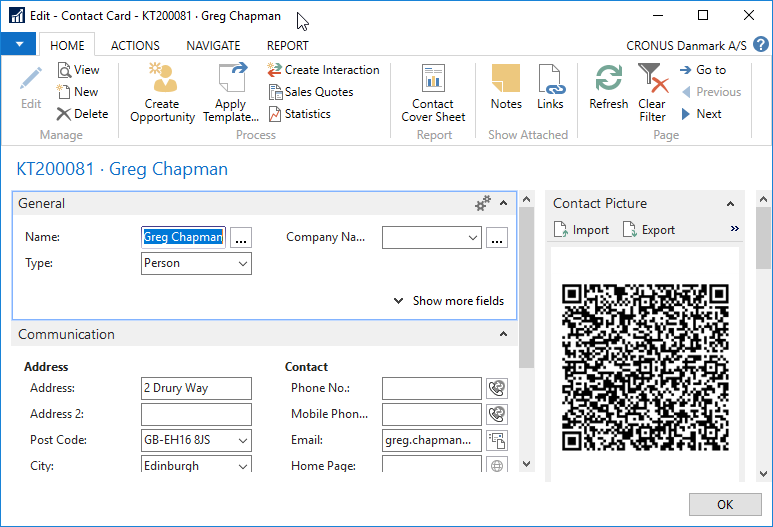Dial the Phone No. using phone icon

coord(497,388)
